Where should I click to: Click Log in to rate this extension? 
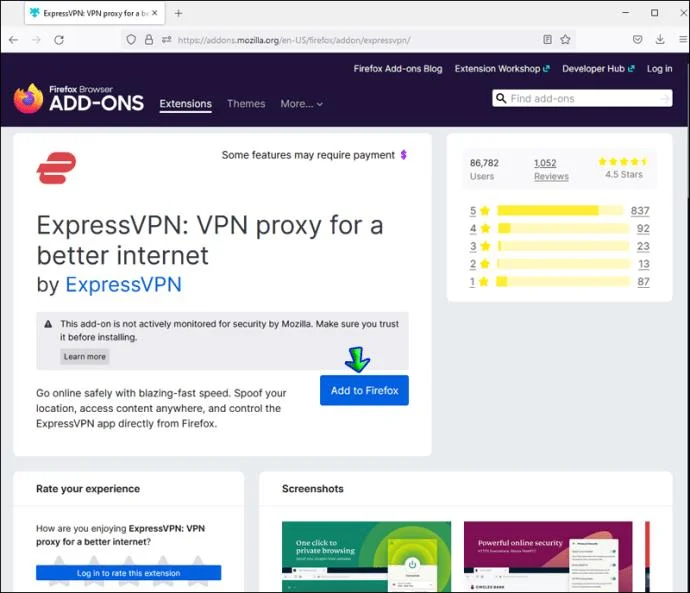[x=128, y=573]
